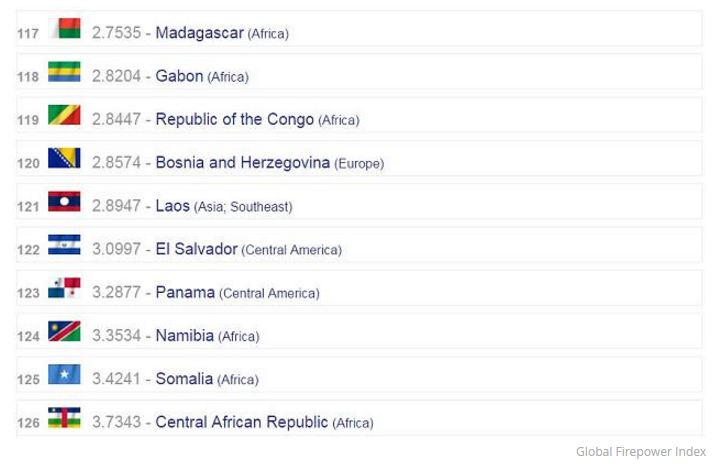Open the Gabon country link
The height and width of the screenshot is (466, 715).
click(179, 76)
